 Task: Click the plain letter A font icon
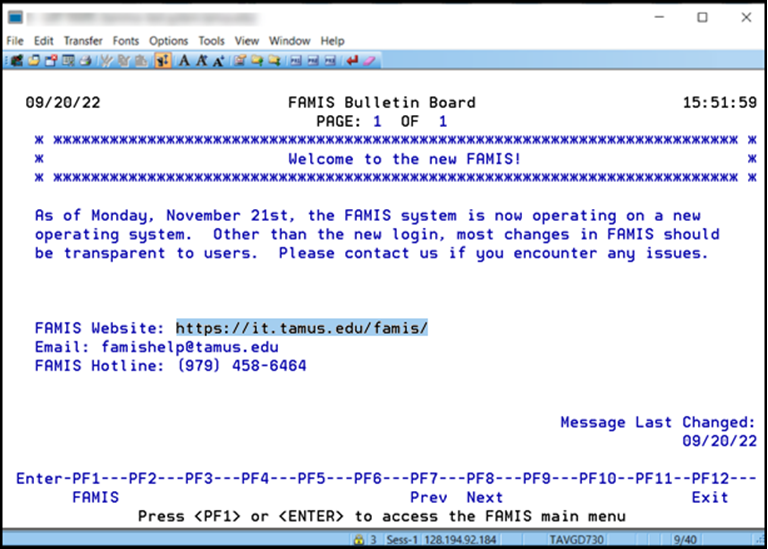pos(184,61)
